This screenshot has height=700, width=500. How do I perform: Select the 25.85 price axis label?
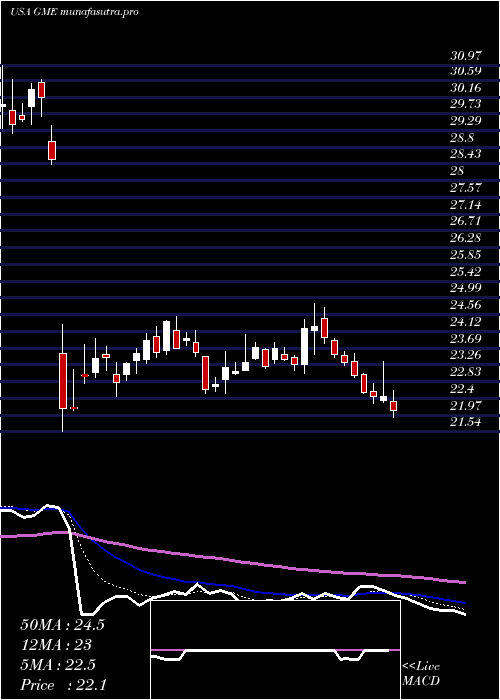tap(466, 255)
